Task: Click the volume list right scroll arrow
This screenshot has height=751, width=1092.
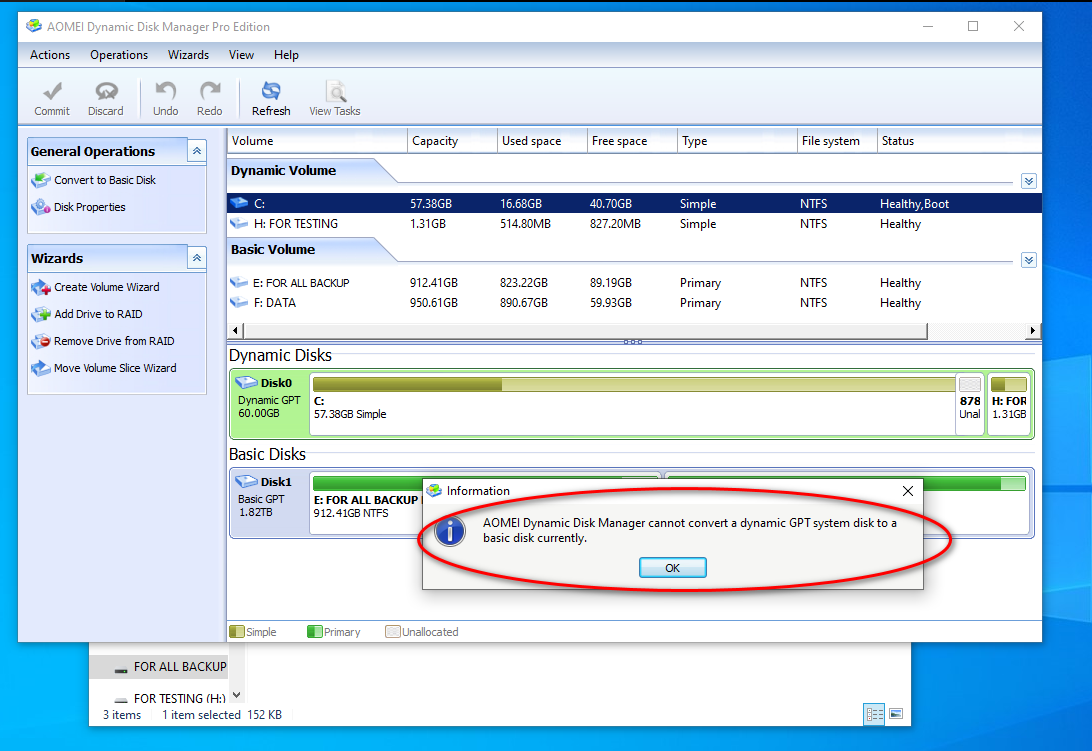Action: coord(1033,331)
